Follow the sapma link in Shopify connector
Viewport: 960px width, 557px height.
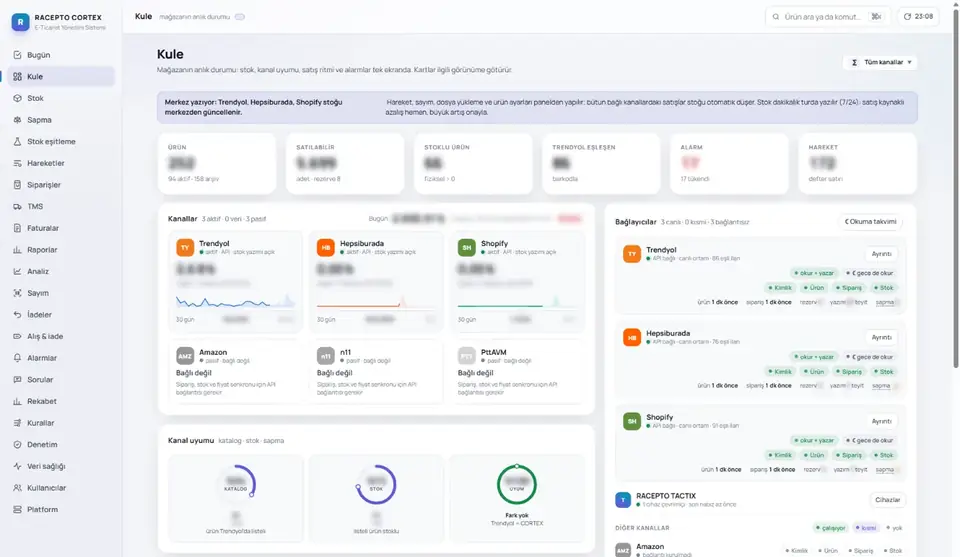885,469
